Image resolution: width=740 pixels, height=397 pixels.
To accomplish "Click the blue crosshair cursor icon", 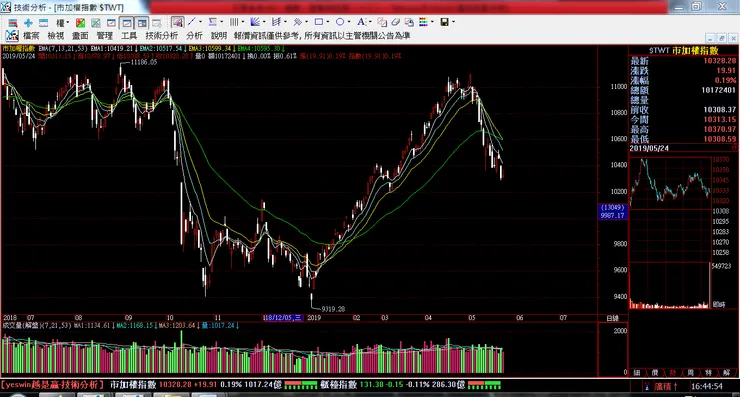I will coord(28,22).
